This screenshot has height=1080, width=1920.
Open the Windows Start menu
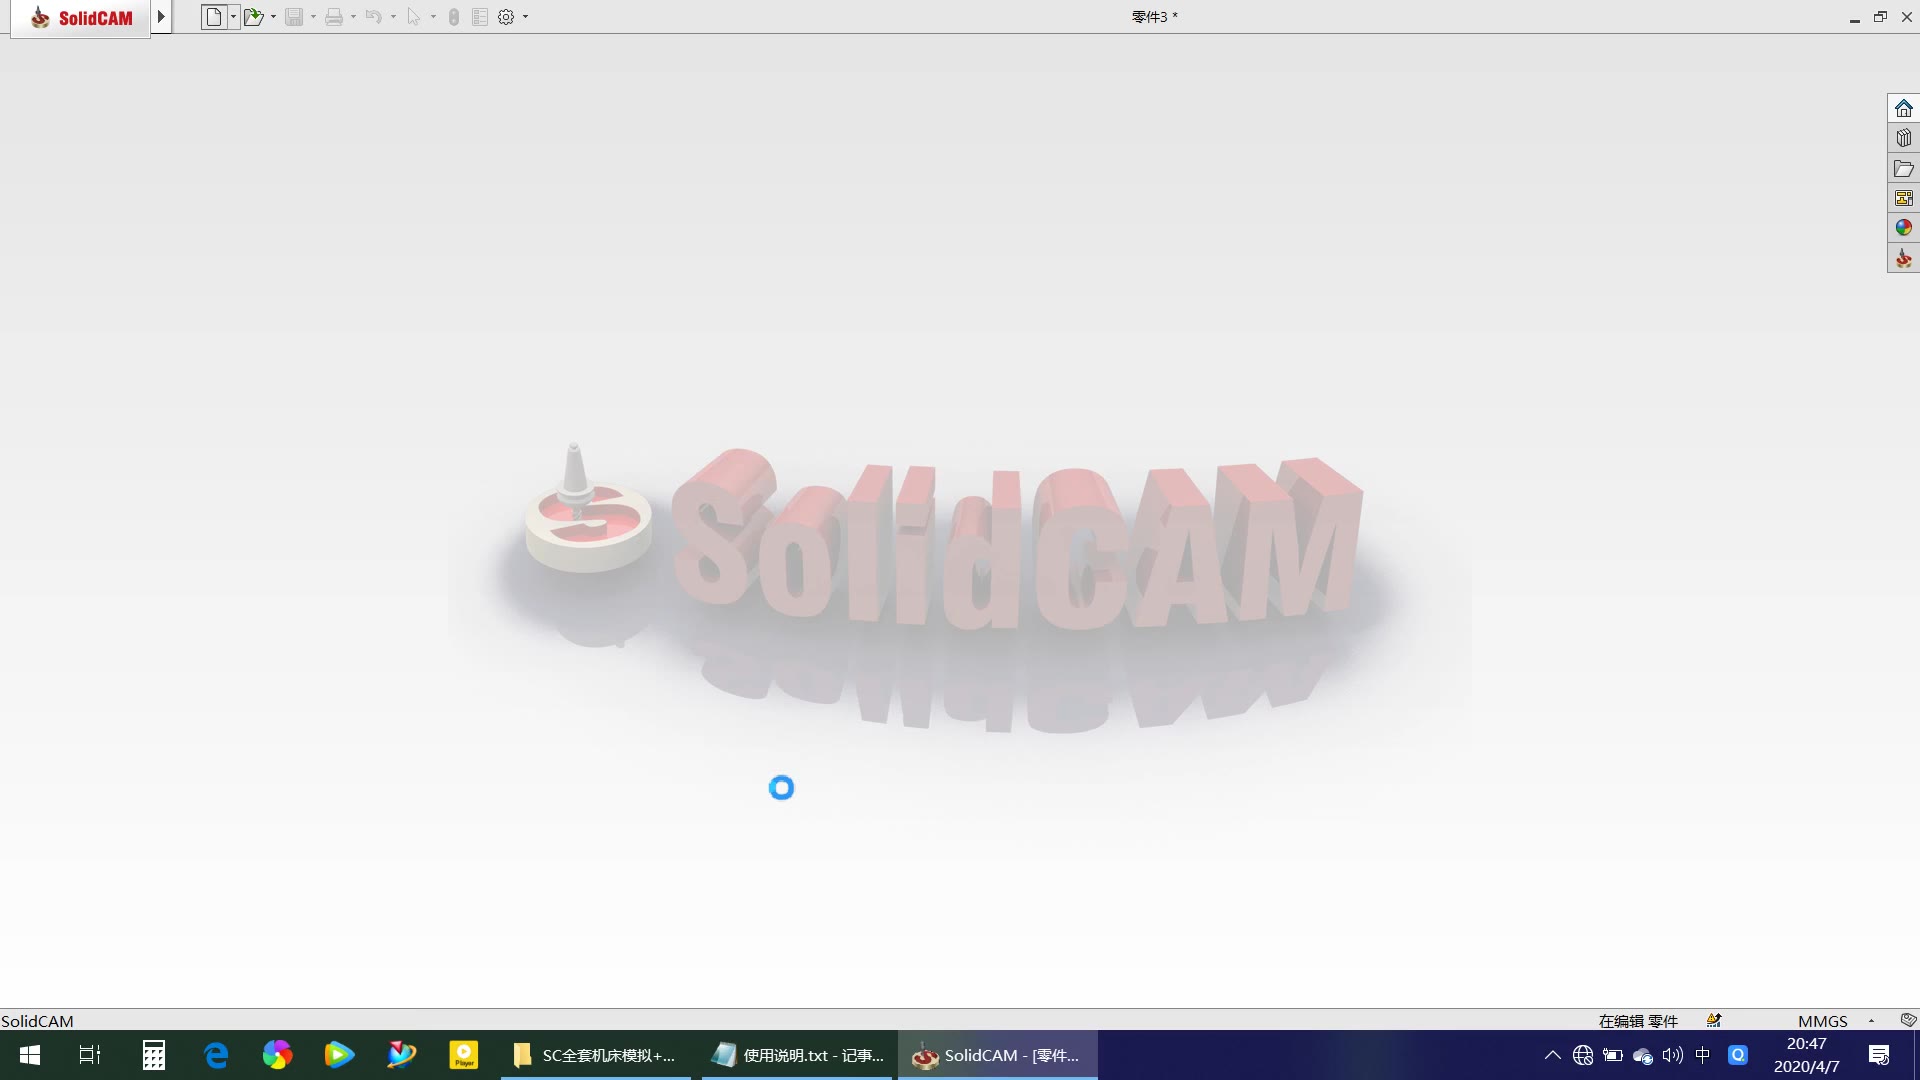click(x=30, y=1055)
